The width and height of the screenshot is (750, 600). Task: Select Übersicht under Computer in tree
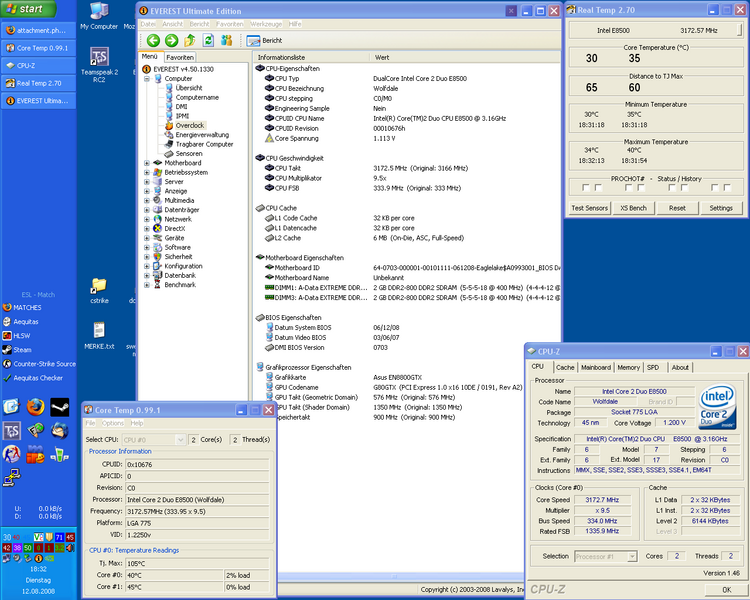point(189,88)
